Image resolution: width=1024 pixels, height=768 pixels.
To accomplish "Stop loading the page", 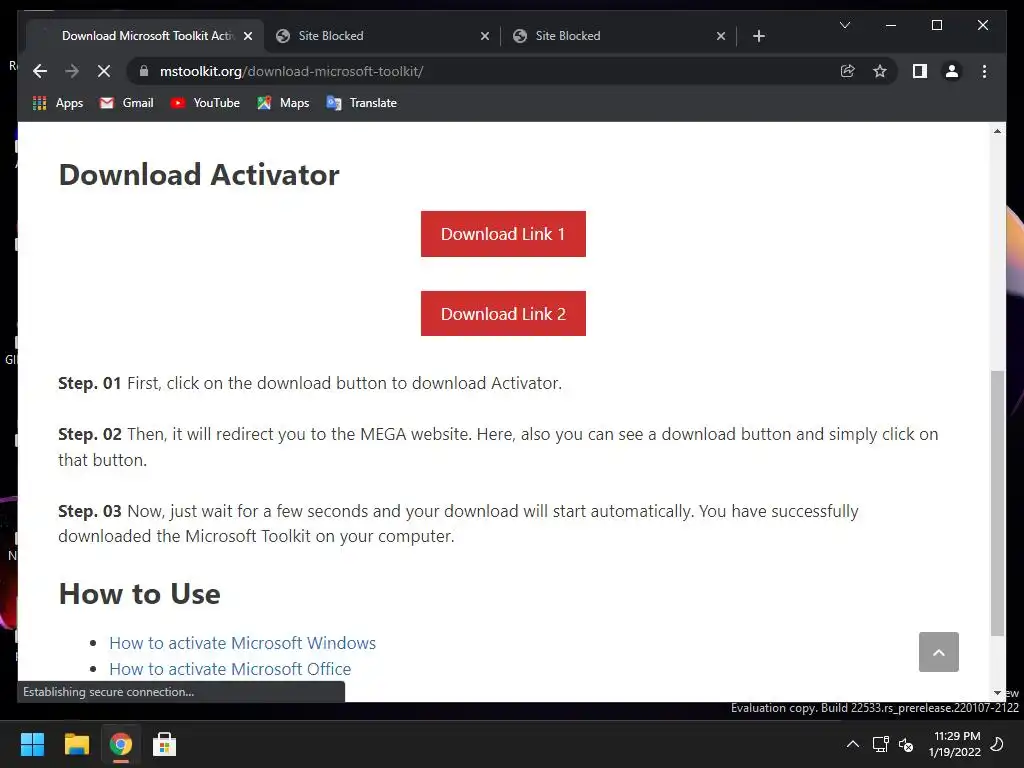I will point(104,71).
